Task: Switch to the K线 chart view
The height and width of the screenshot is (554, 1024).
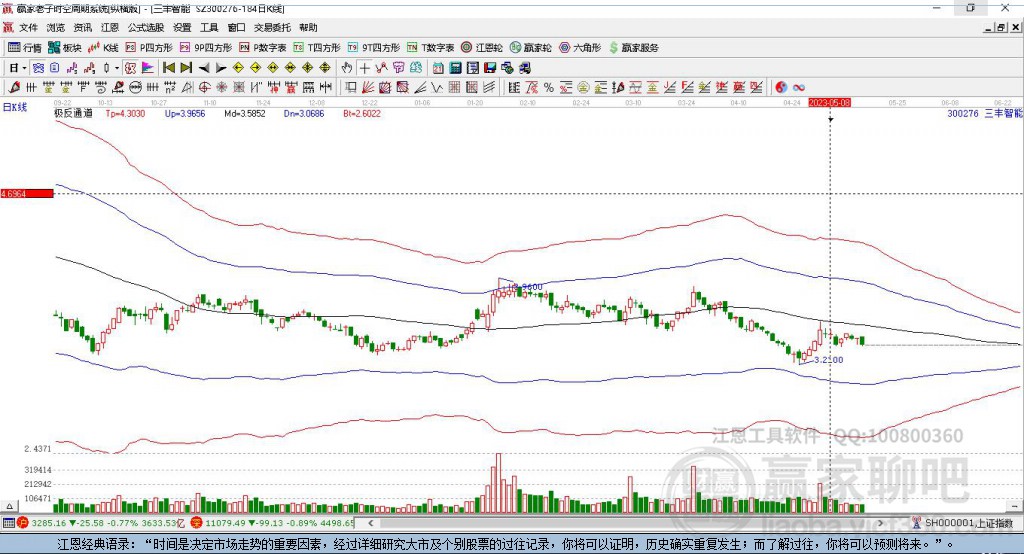Action: [x=103, y=48]
